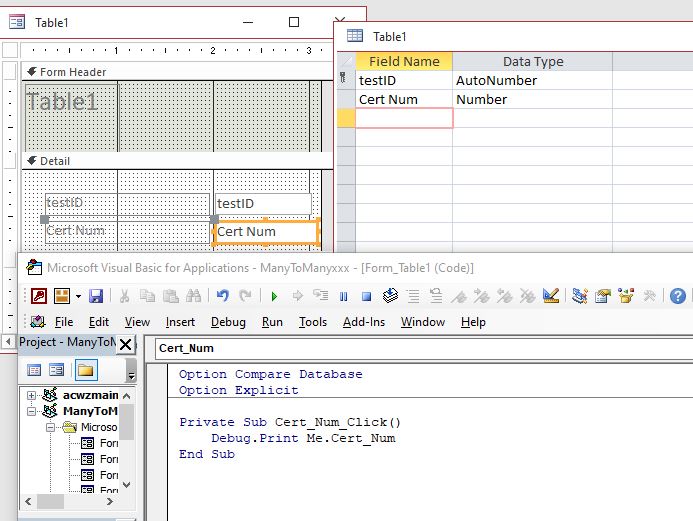Screen dimensions: 693x521
Task: Click the Call Stack icon in toolbar
Action: point(390,295)
